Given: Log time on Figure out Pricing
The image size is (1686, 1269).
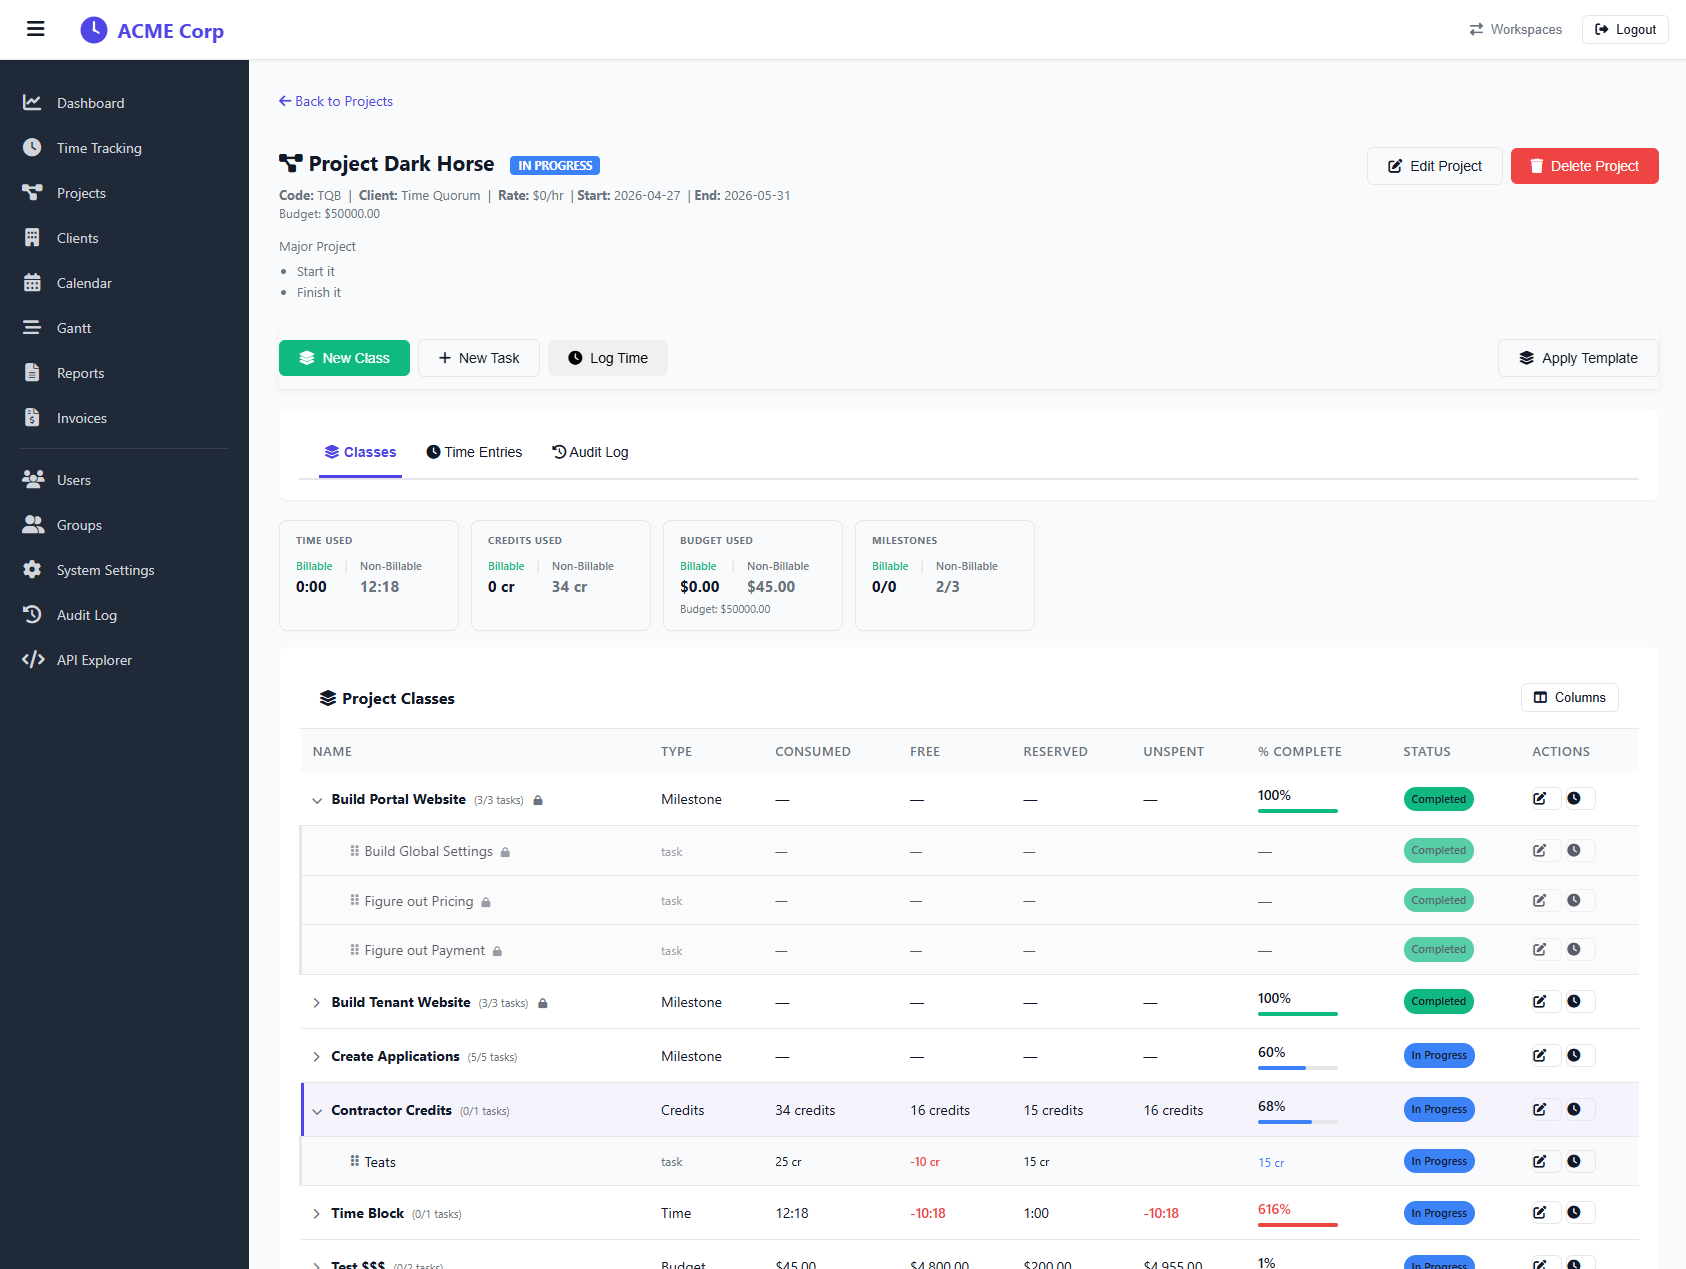Looking at the screenshot, I should tap(1574, 901).
